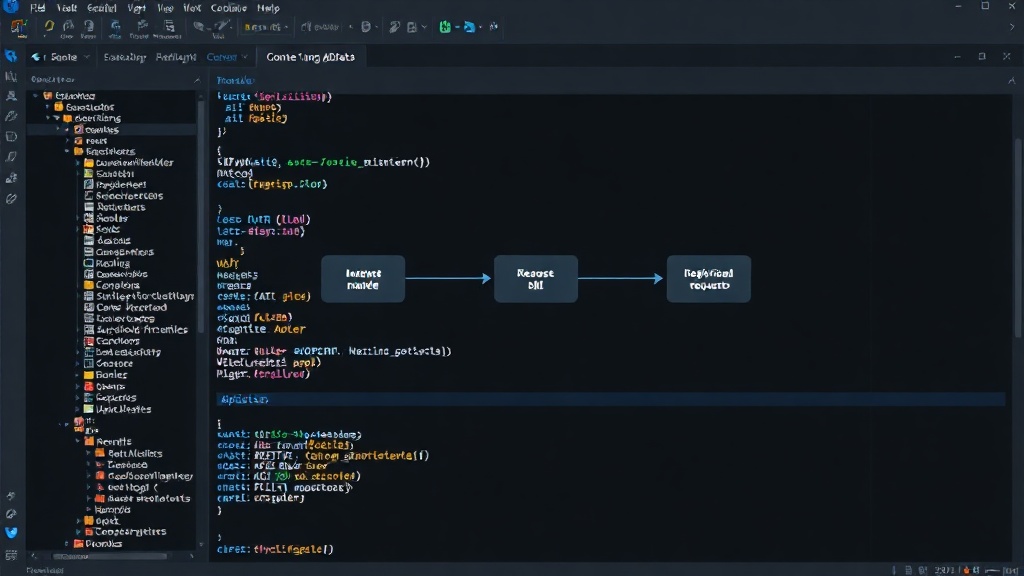1024x576 pixels.
Task: Open the blue-highlighted tab with dropdown chevron
Action: [x=227, y=57]
